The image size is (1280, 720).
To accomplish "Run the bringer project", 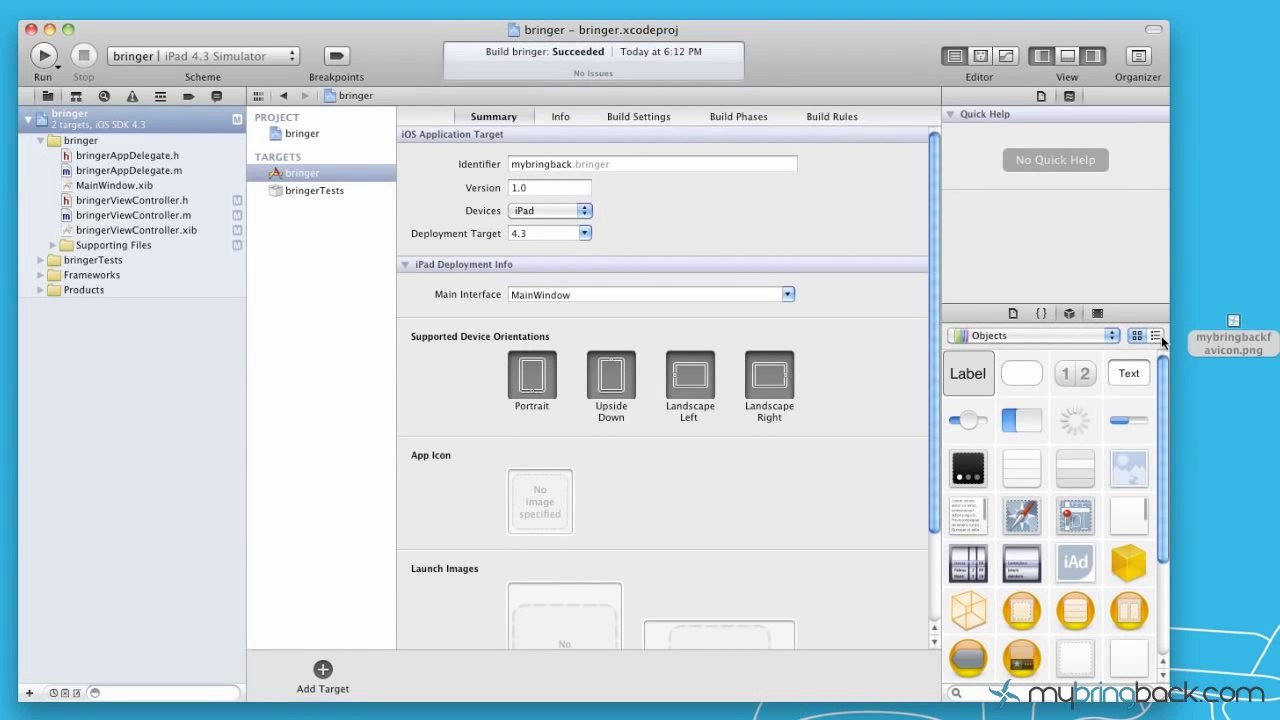I will (43, 56).
